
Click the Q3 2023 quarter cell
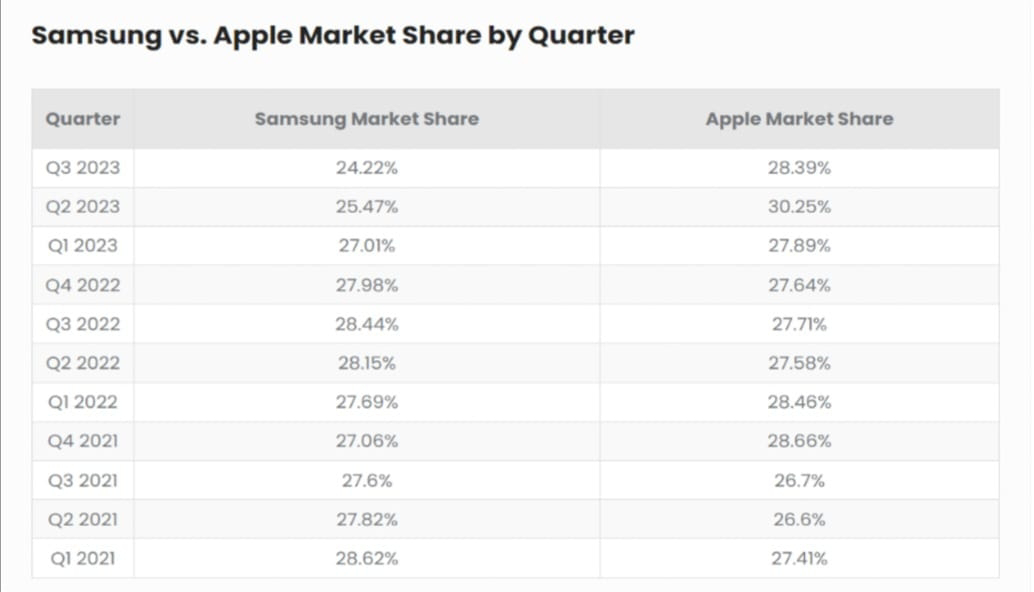[x=83, y=168]
